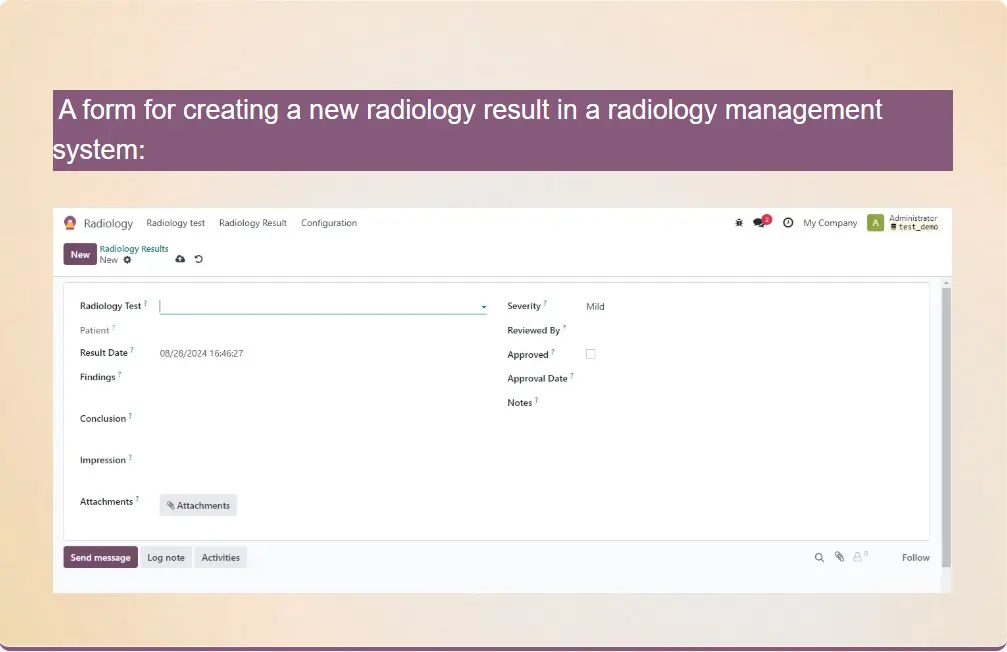Search messages with magnifier icon

(x=819, y=558)
